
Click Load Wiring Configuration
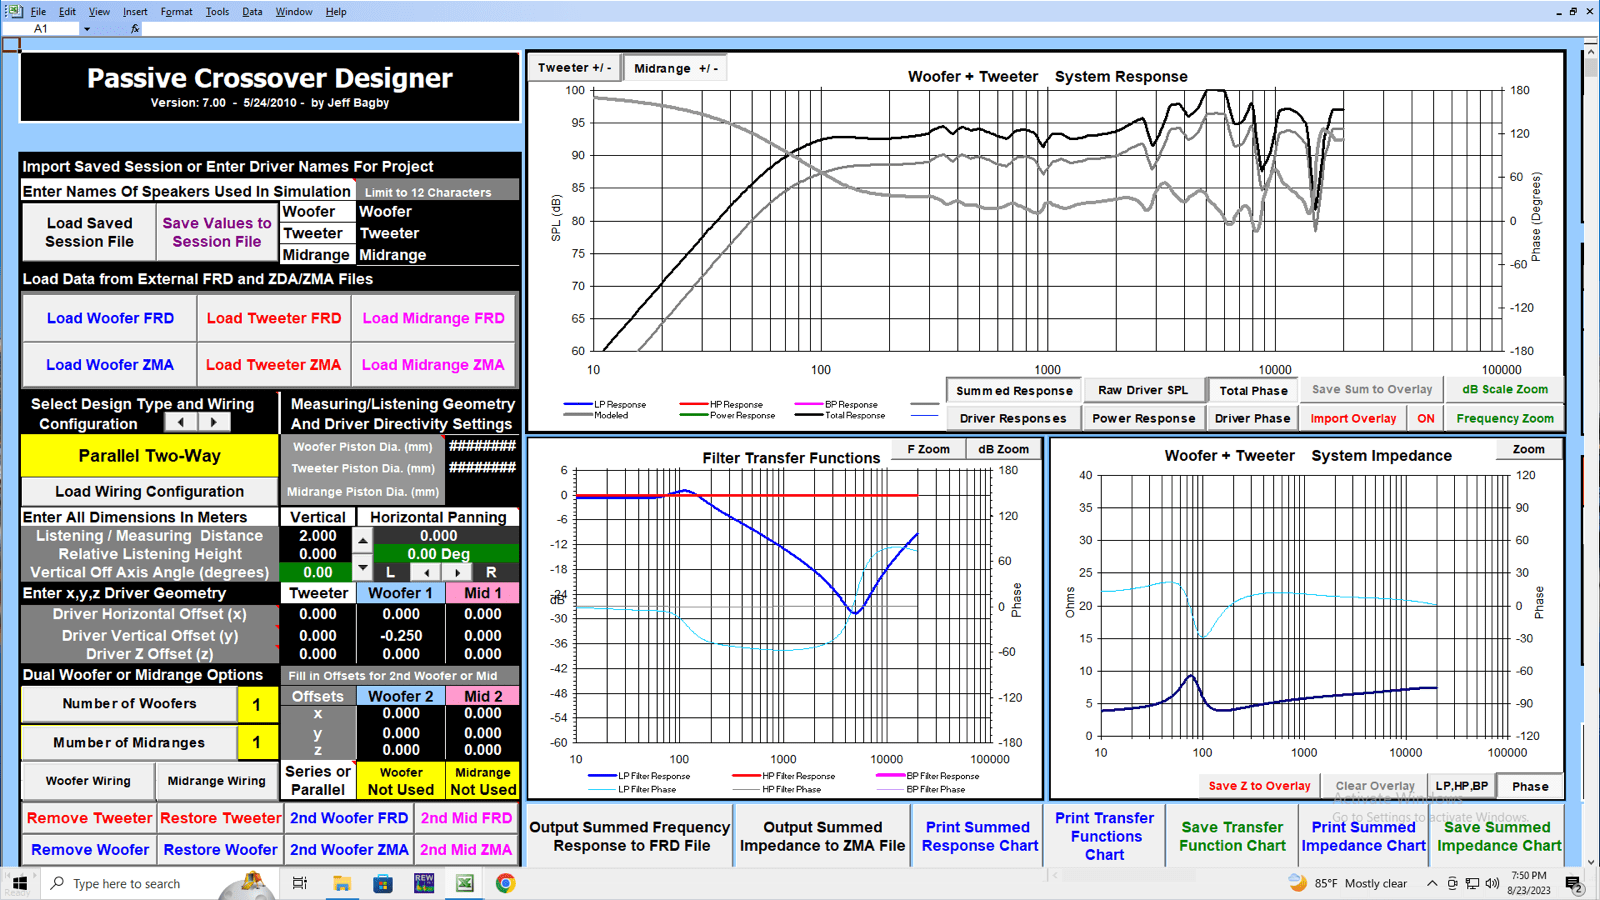pyautogui.click(x=149, y=491)
